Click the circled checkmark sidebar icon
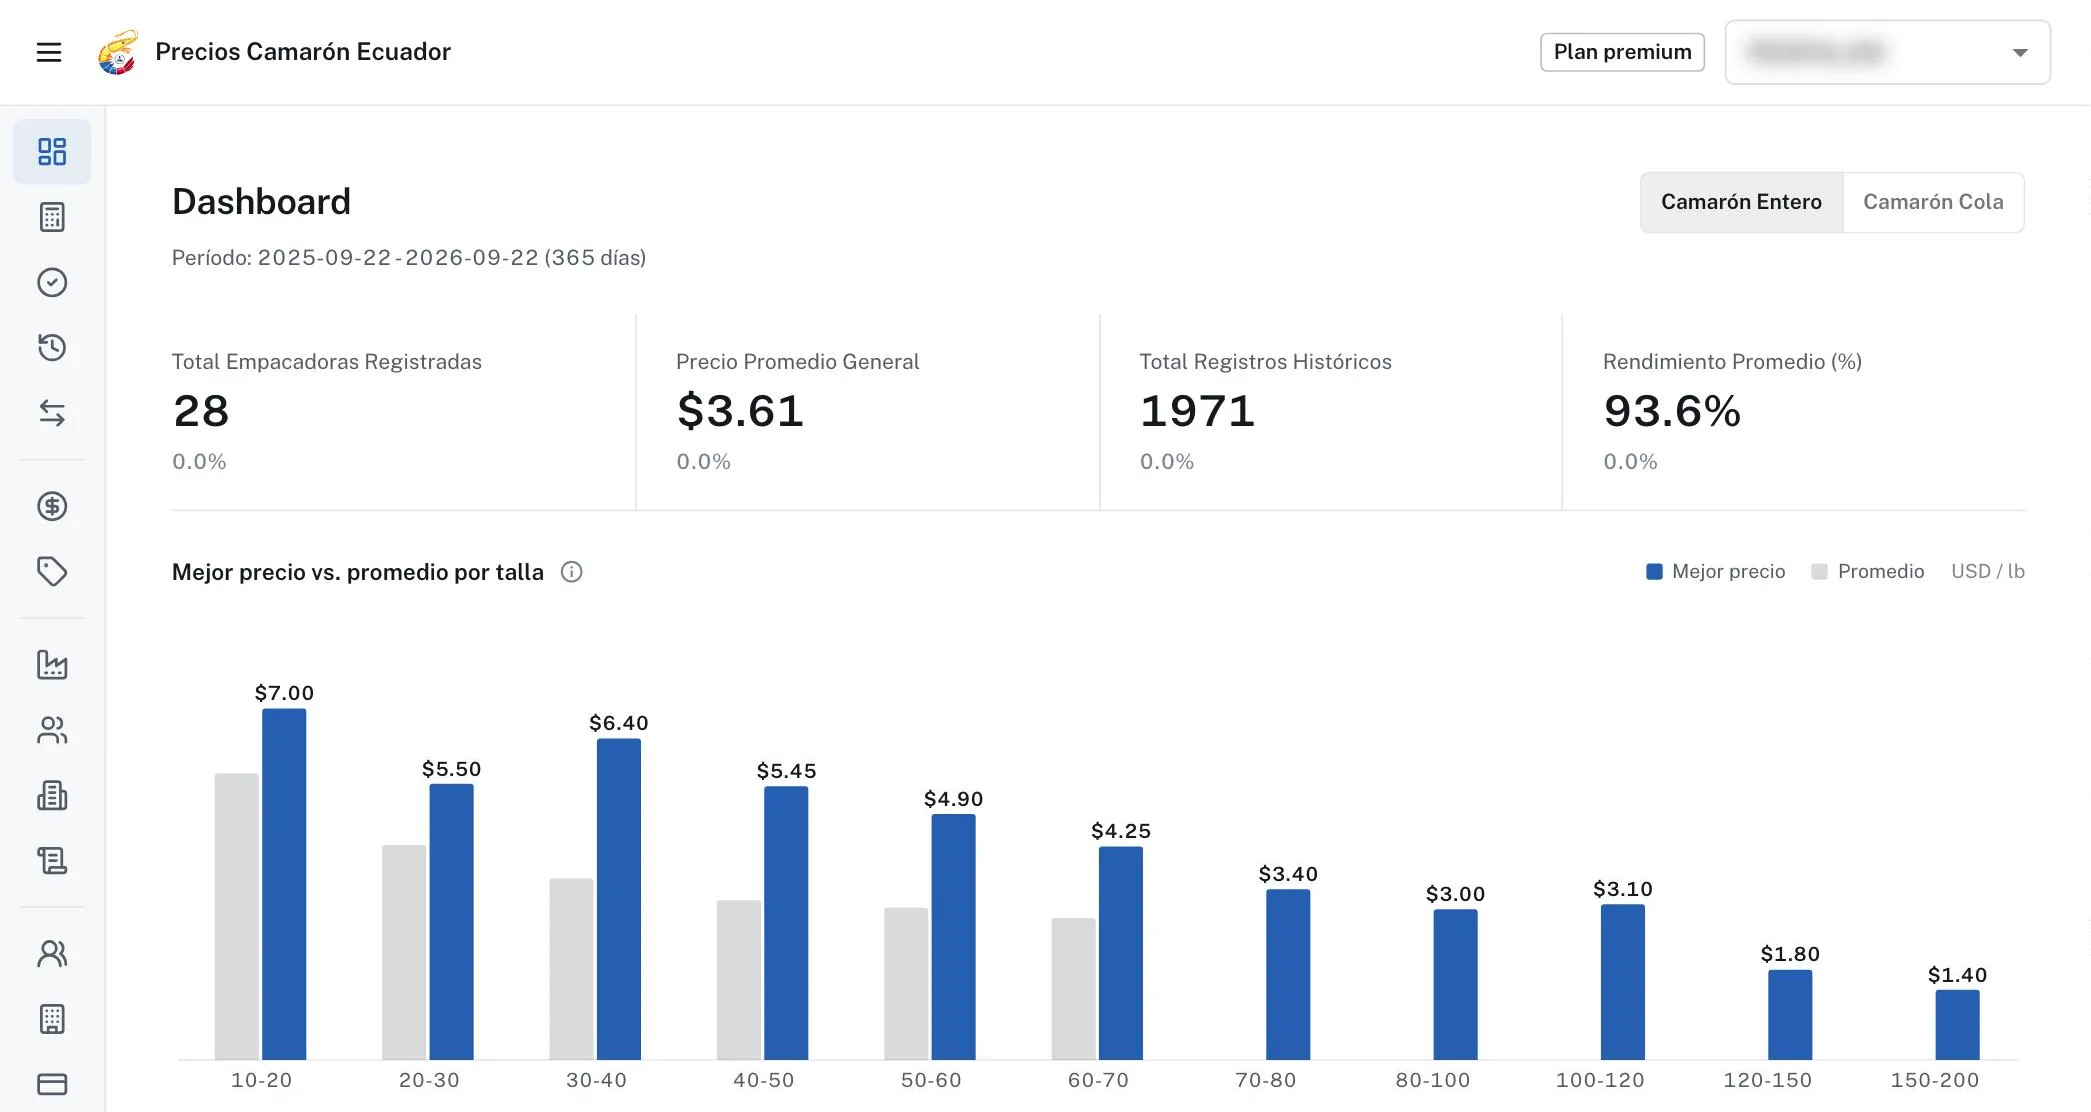Screen dimensions: 2091x1112 tap(52, 282)
